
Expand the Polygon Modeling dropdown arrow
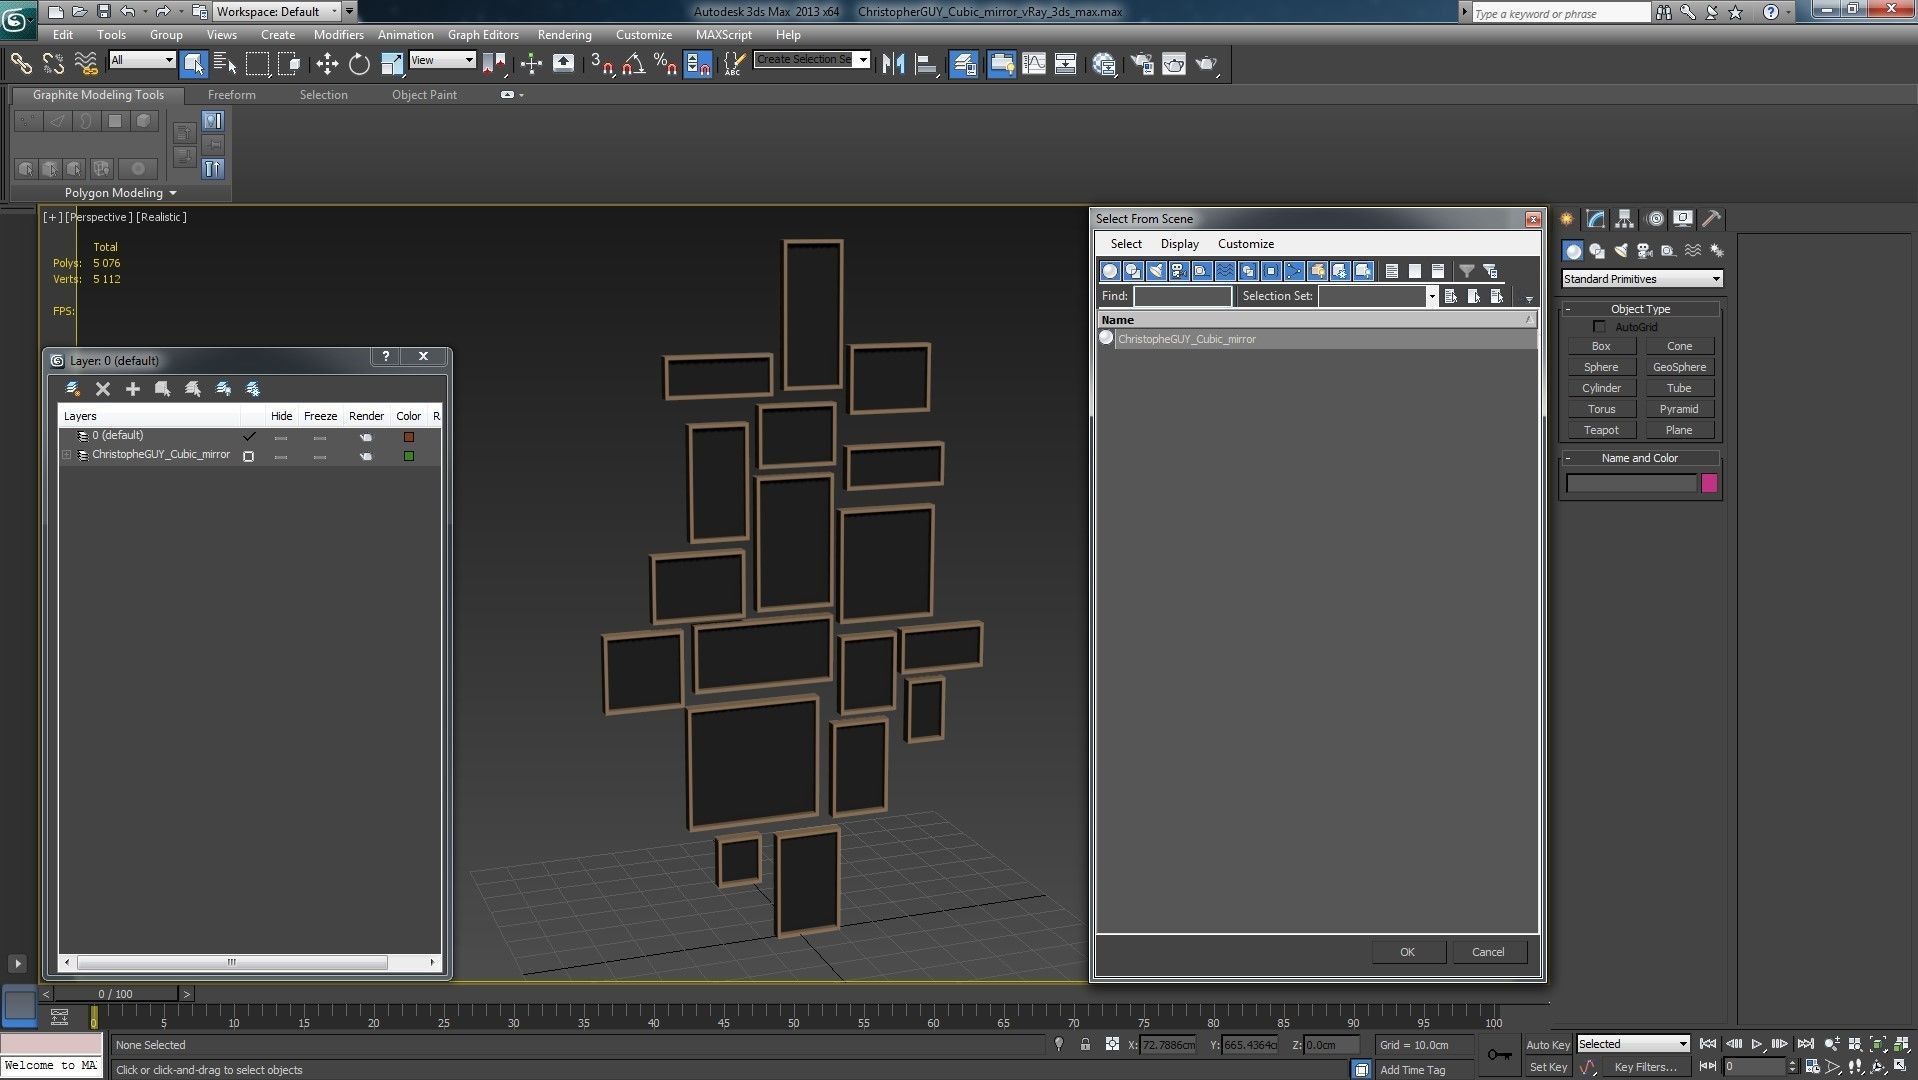pos(173,193)
